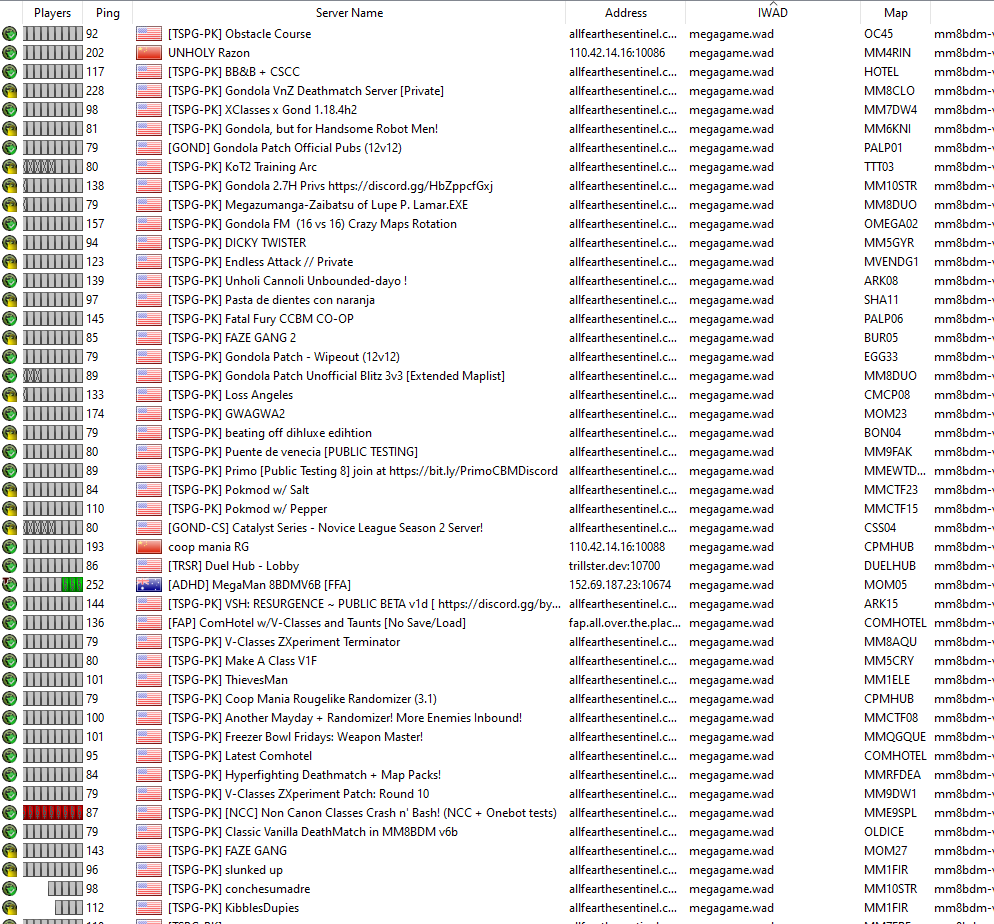Click the Address column header

(626, 13)
